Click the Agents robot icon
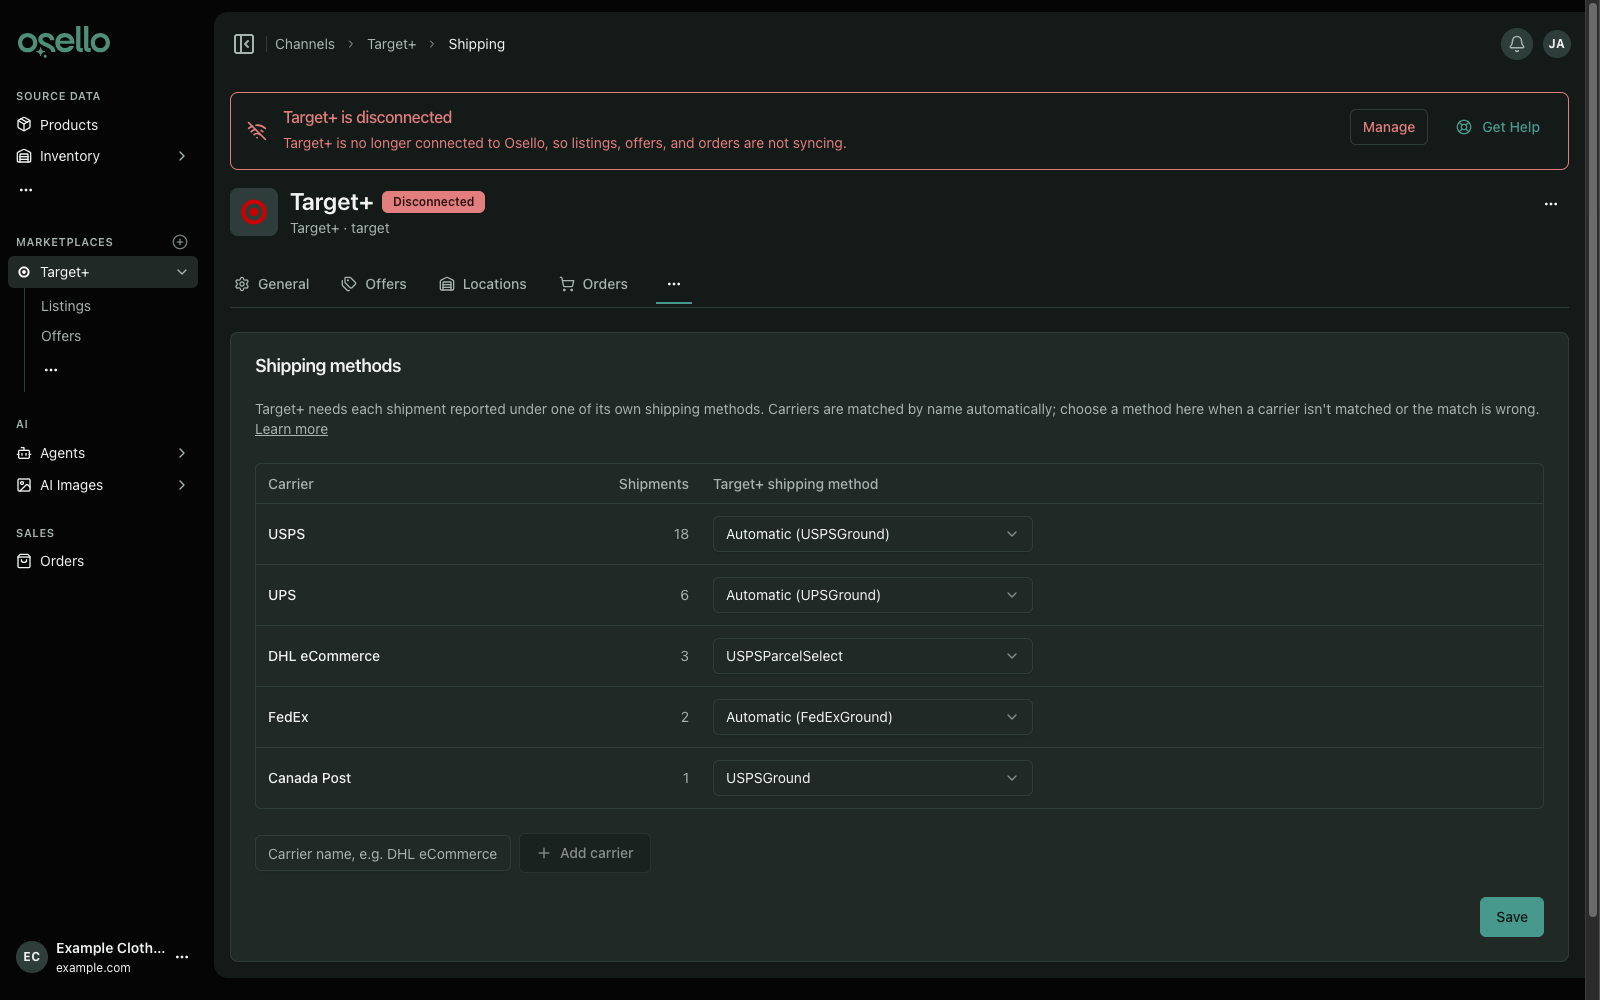The height and width of the screenshot is (1000, 1600). point(24,453)
